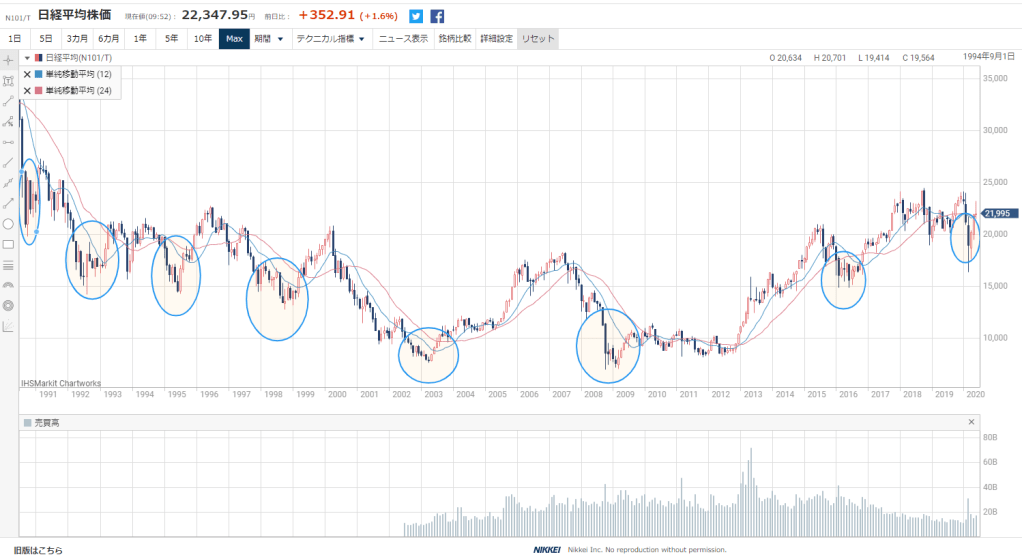Collapse the 日経平均(N101/T) legend
Screen dimensions: 1022x559
tap(27, 58)
